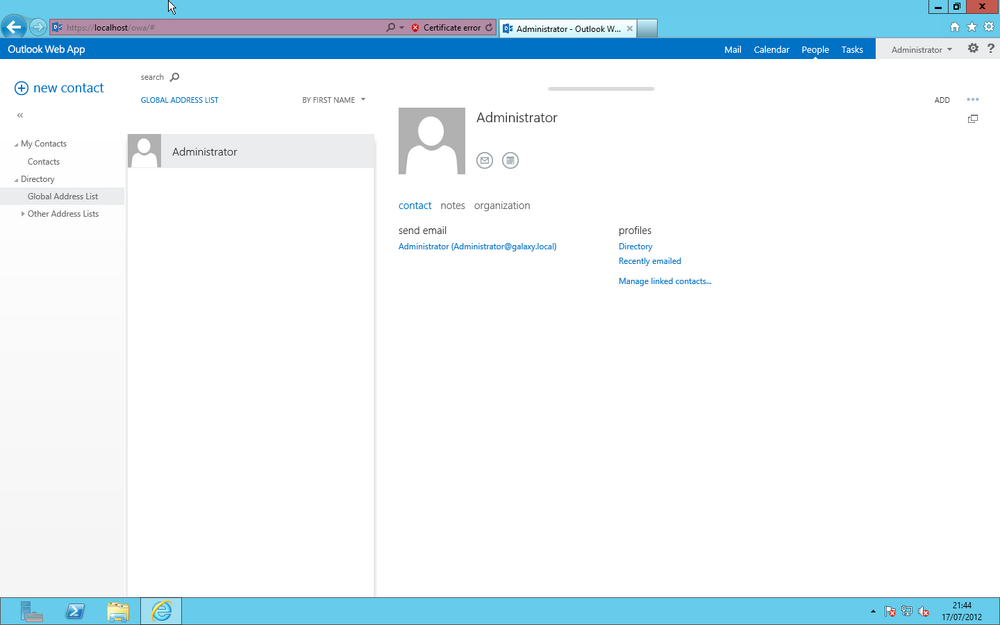Image resolution: width=1000 pixels, height=625 pixels.
Task: Click the browser Favorites star icon
Action: (x=971, y=27)
